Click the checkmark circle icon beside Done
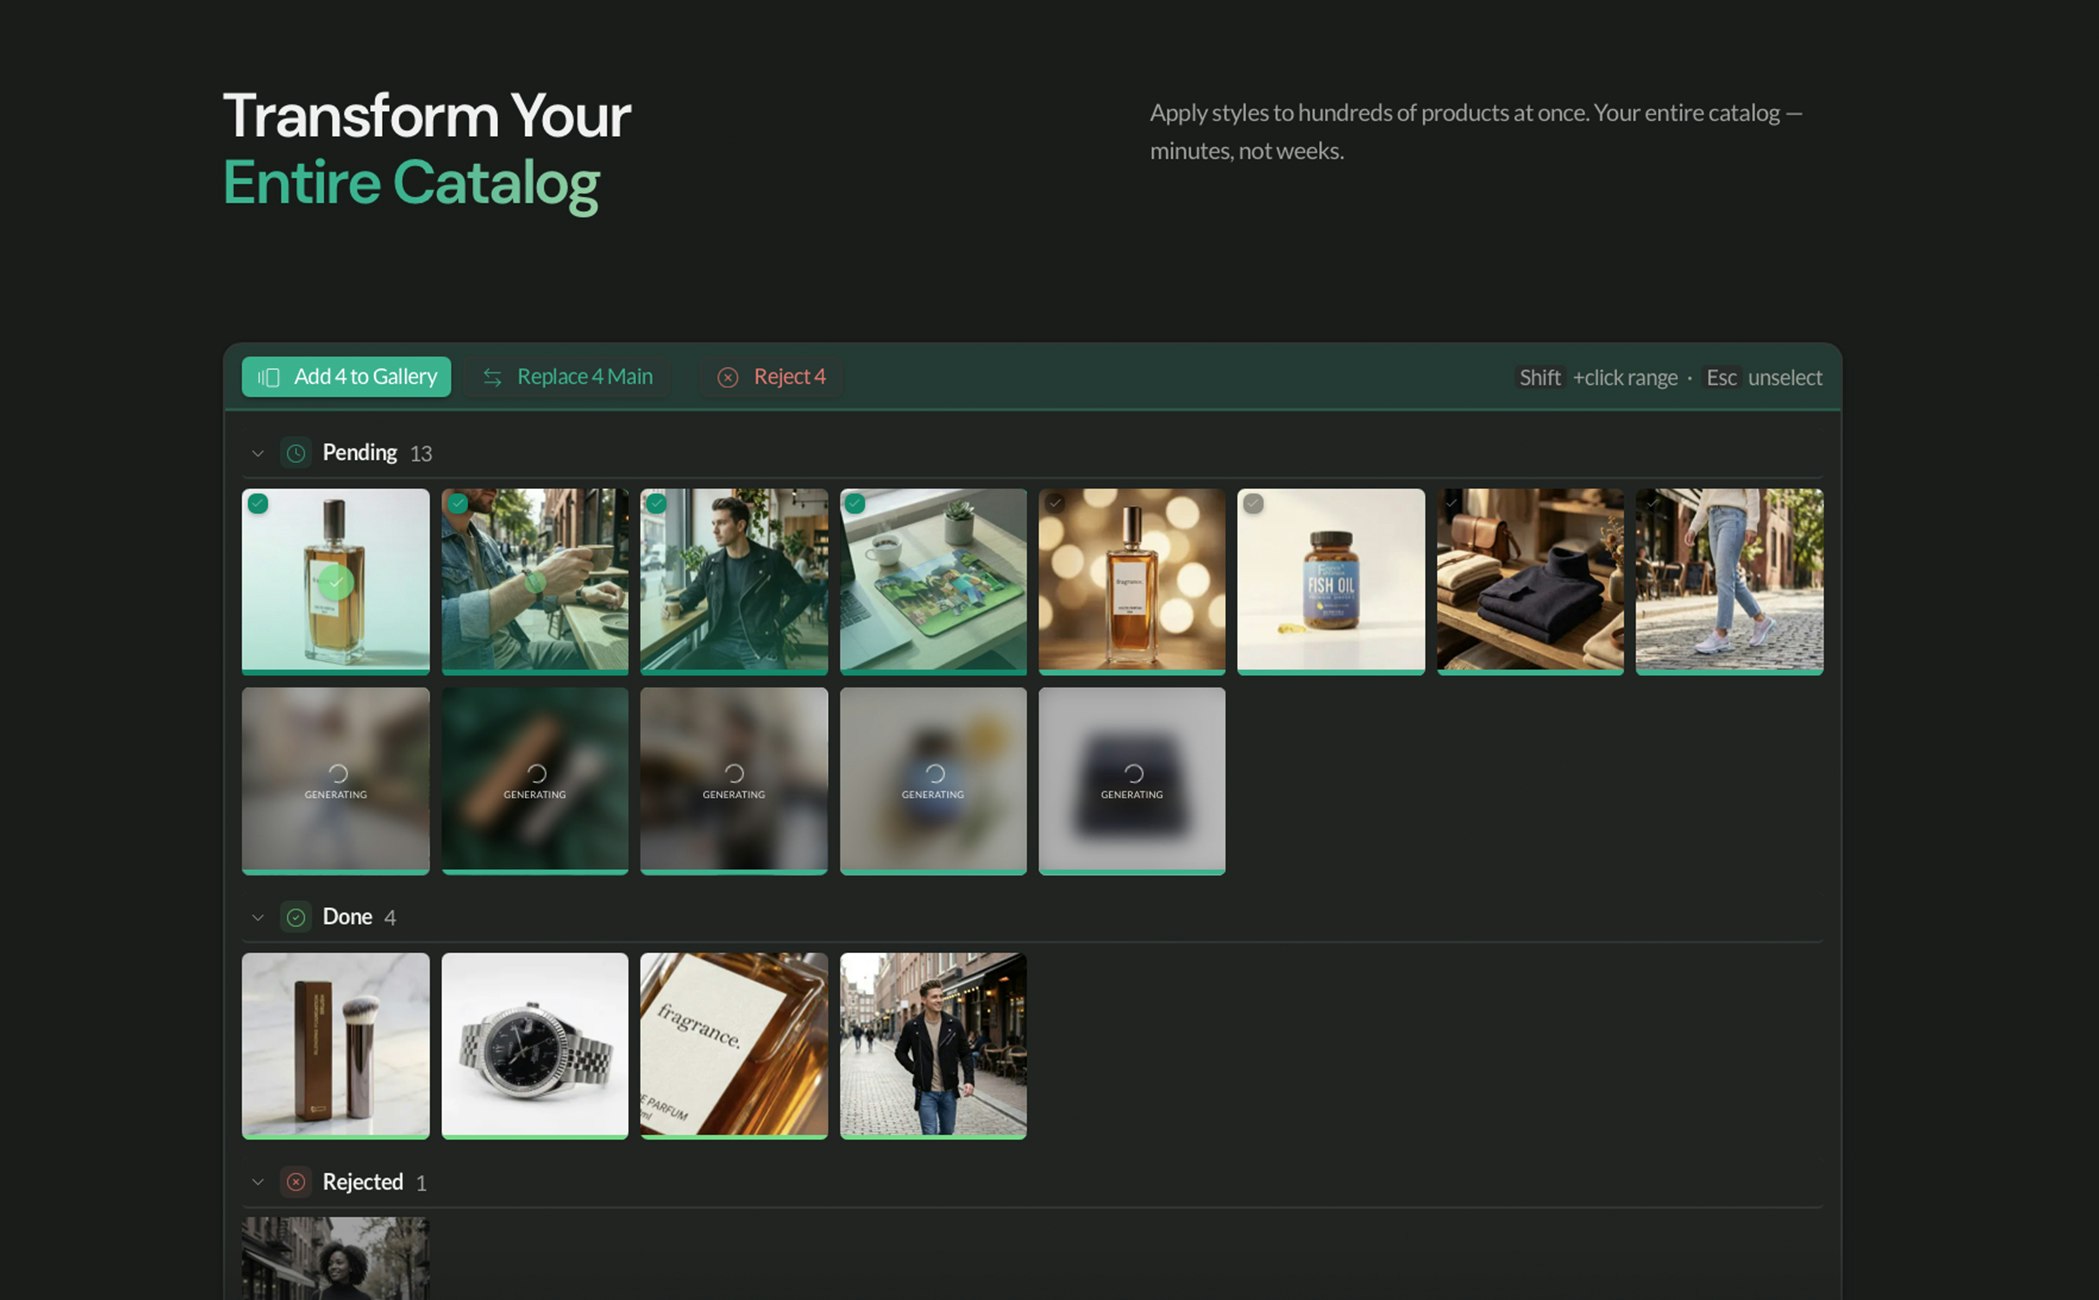 tap(296, 917)
